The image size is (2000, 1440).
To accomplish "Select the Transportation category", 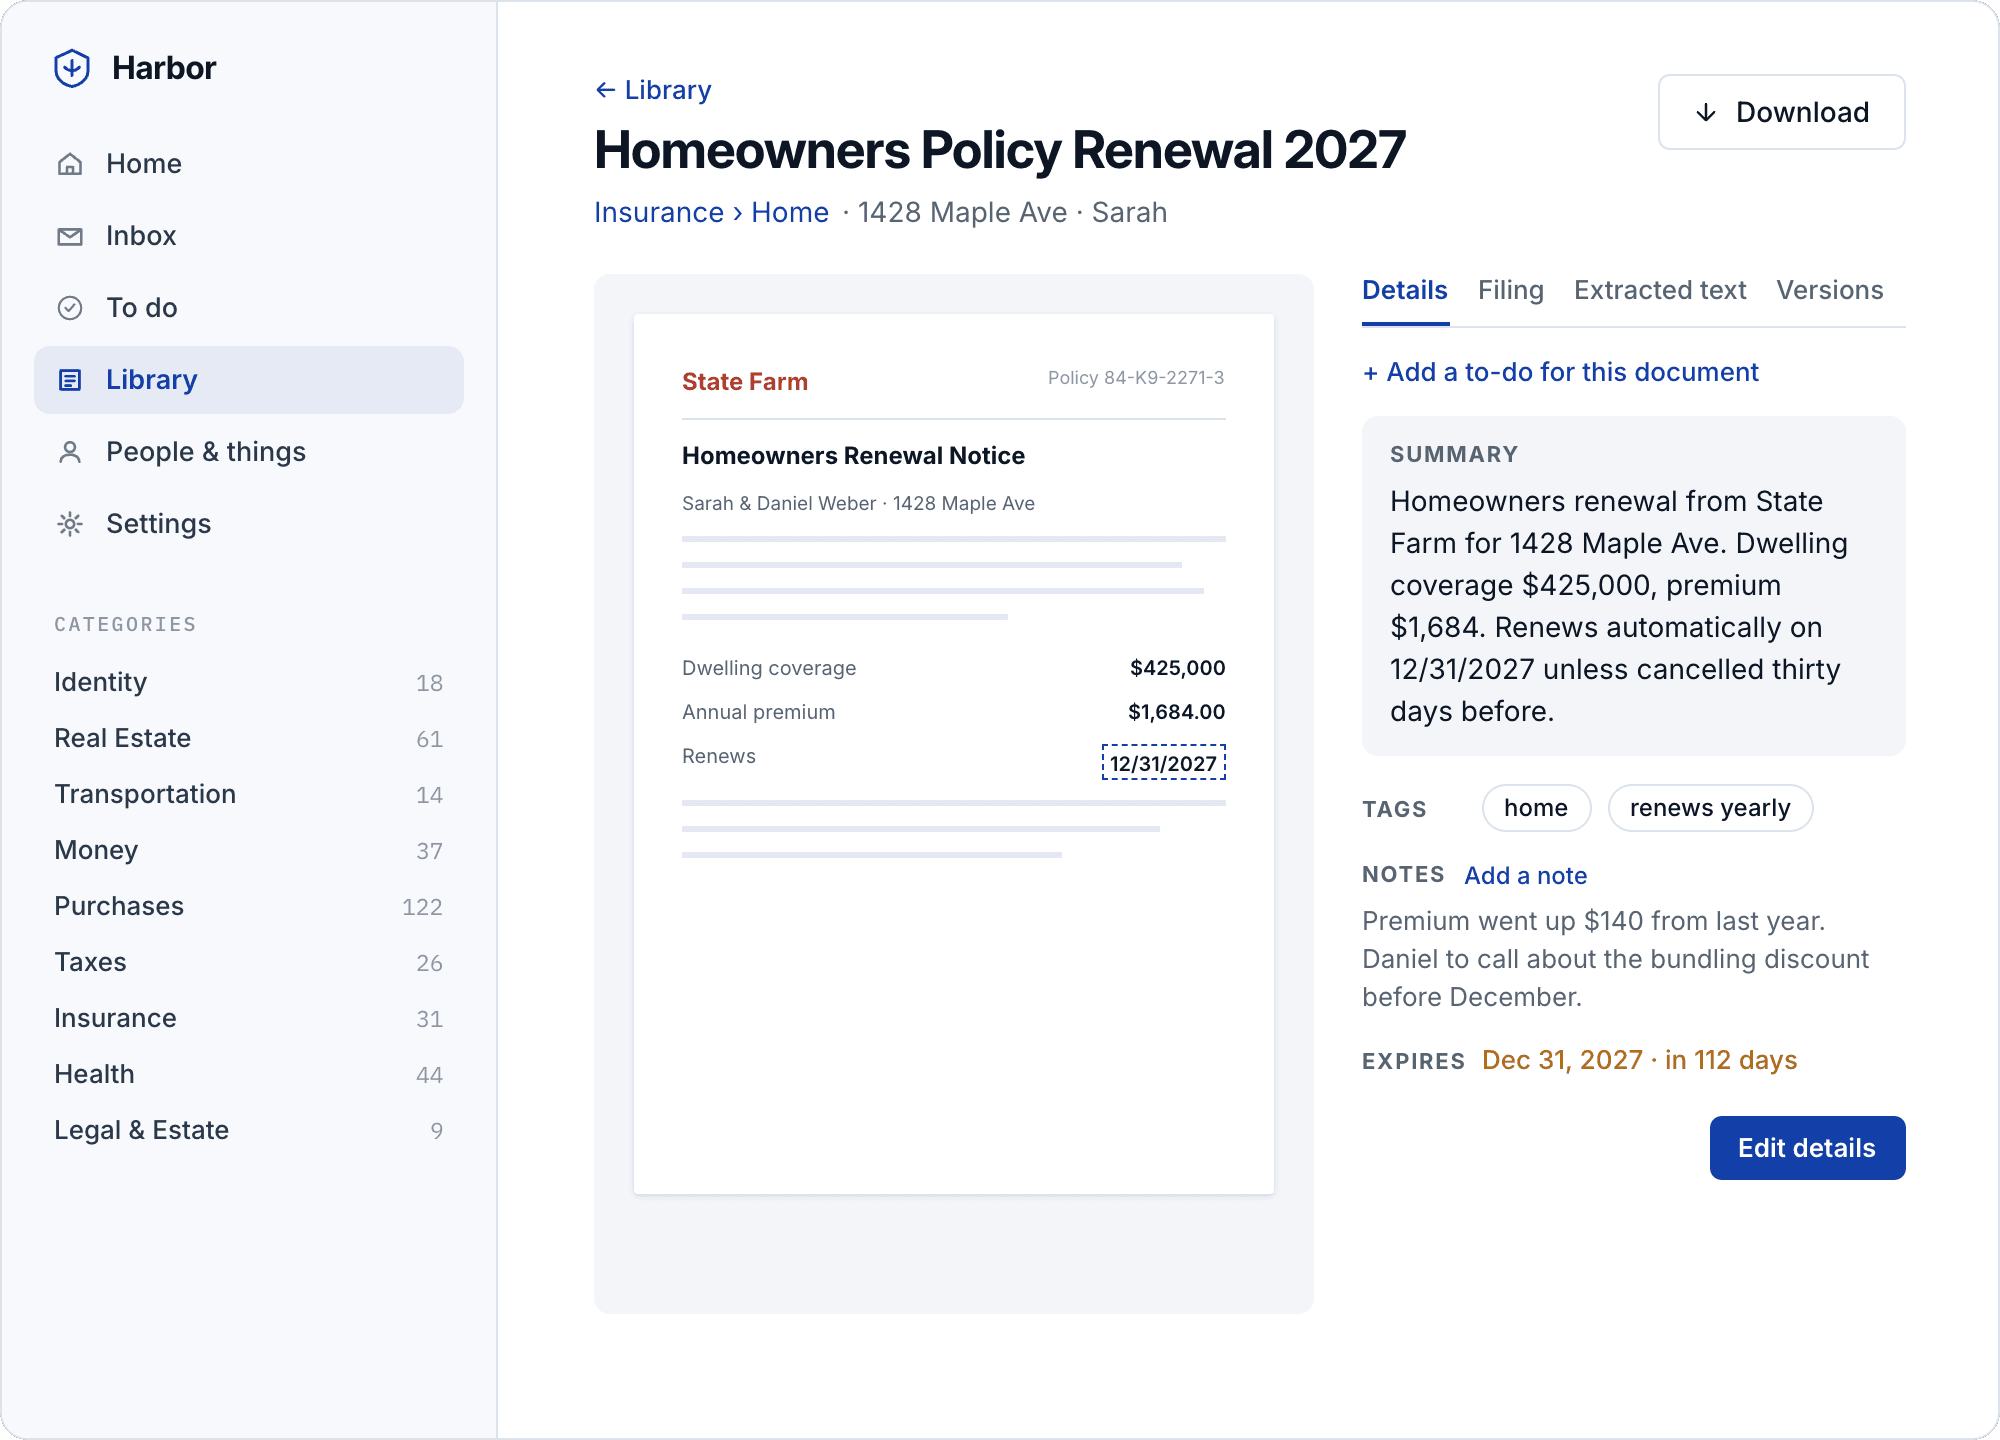I will coord(249,794).
